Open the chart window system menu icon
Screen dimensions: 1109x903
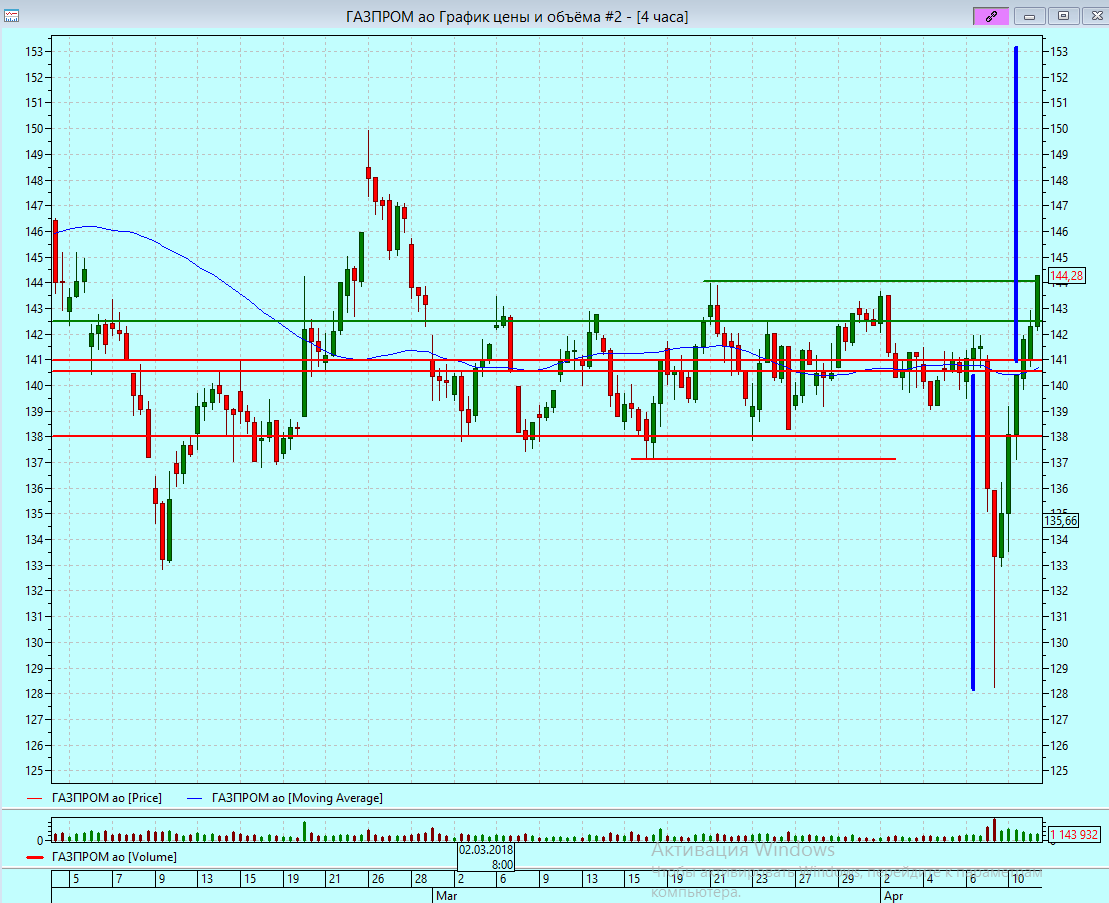click(11, 16)
